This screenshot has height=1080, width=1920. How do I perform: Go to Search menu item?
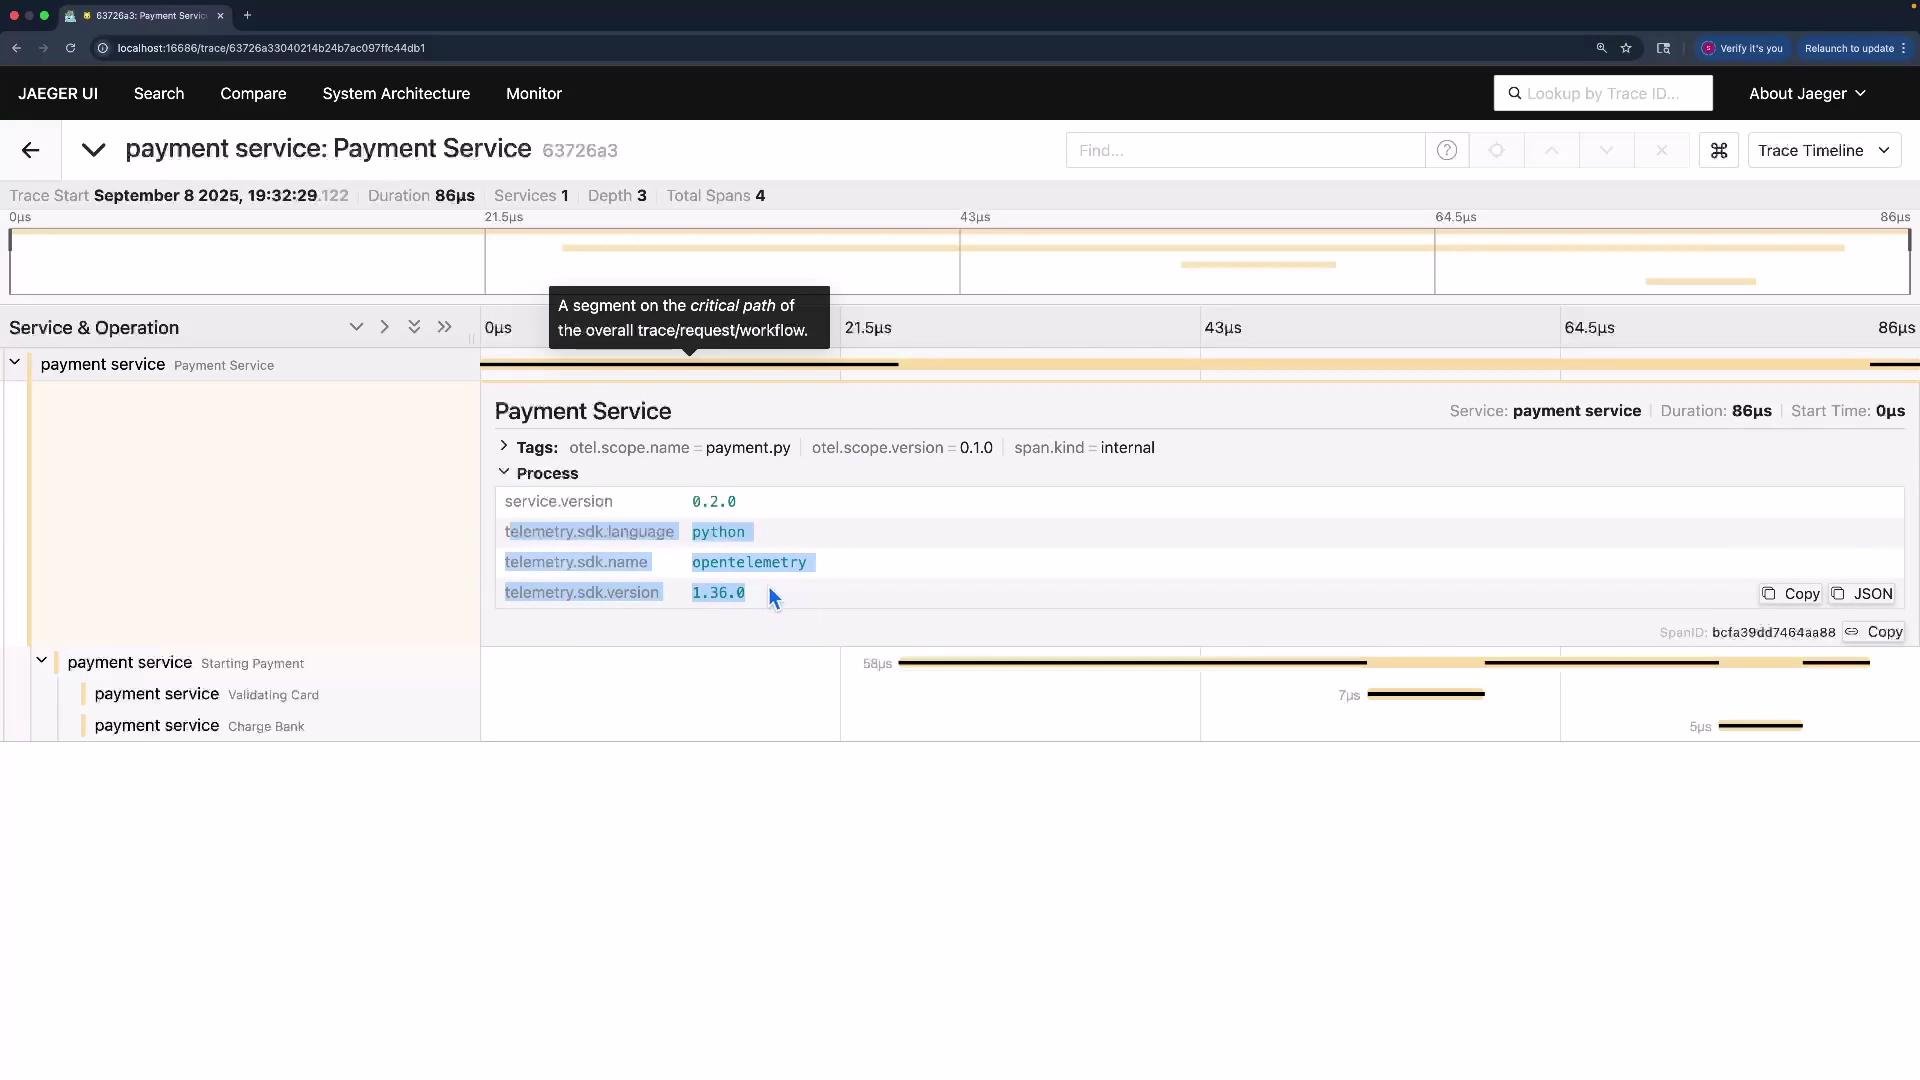[x=159, y=93]
